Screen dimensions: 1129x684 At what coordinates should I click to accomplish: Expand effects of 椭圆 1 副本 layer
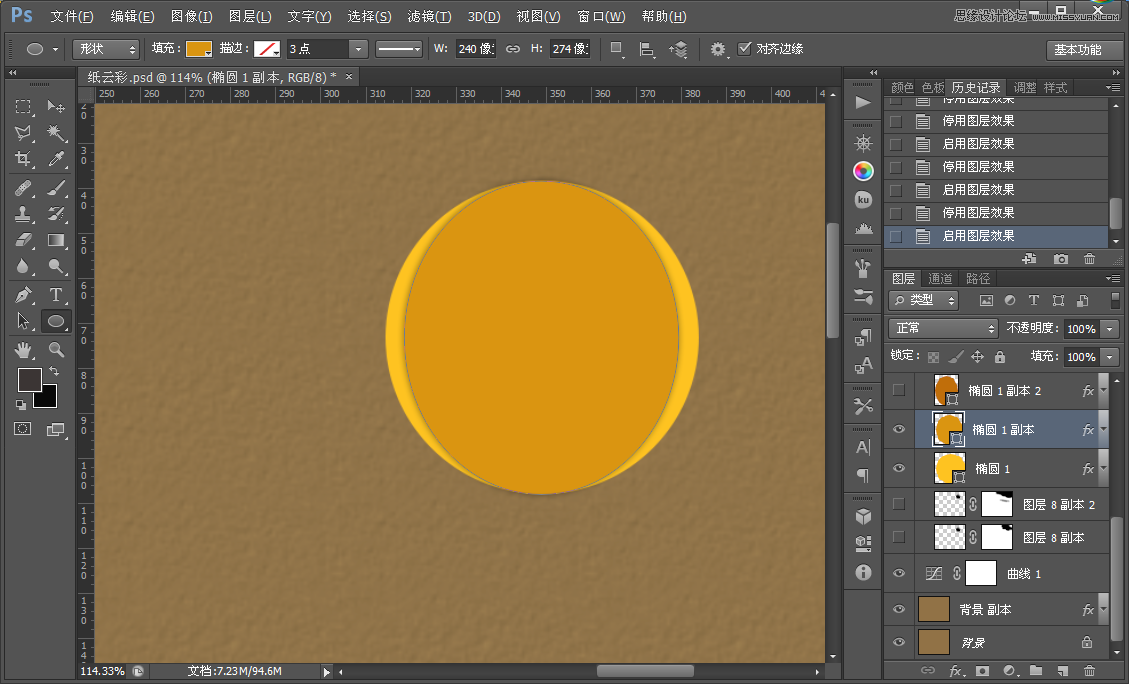click(1103, 430)
